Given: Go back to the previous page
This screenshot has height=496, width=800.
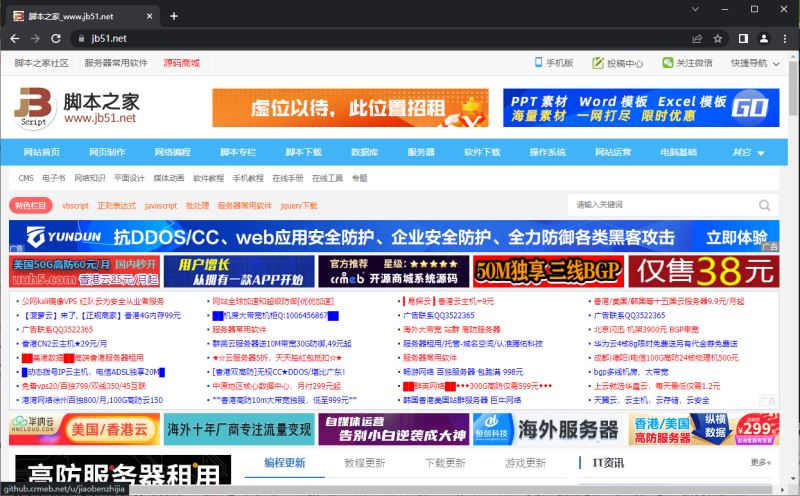Looking at the screenshot, I should tap(15, 38).
